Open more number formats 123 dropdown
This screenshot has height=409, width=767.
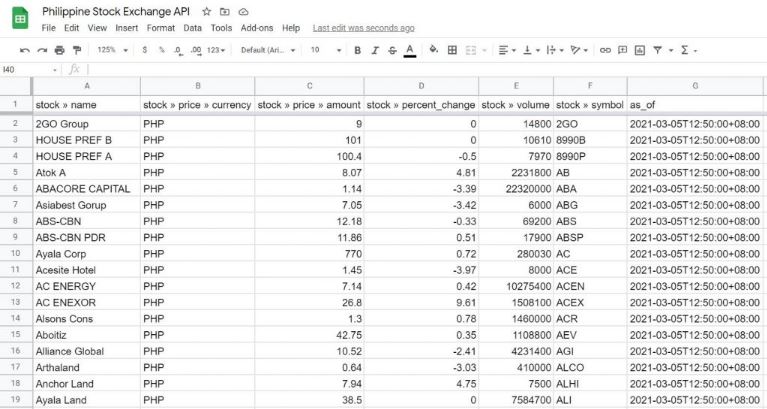click(x=216, y=50)
